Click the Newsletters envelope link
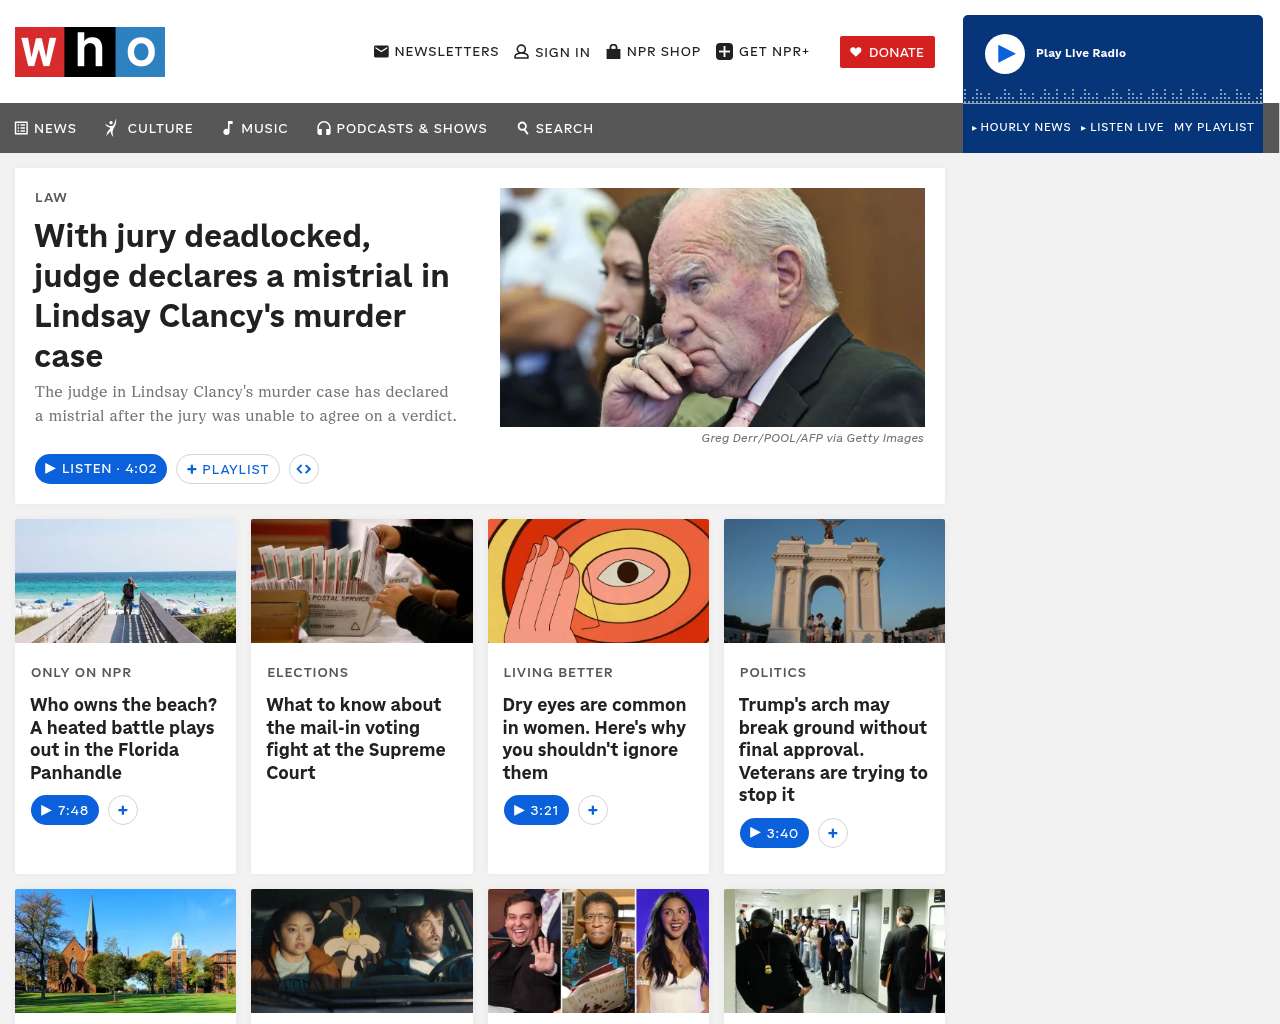This screenshot has height=1024, width=1280. [x=436, y=51]
